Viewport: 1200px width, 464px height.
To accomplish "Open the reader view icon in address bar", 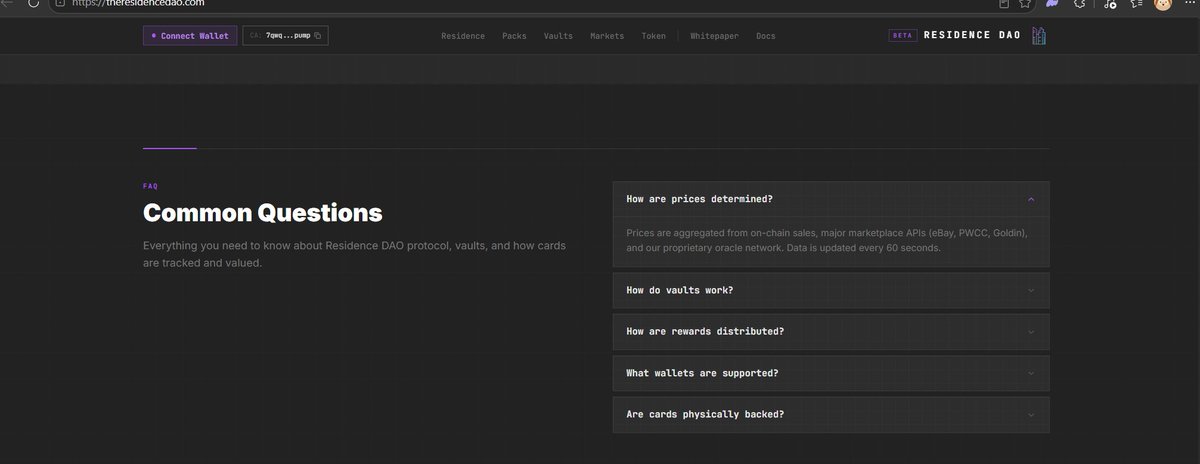I will [1004, 4].
